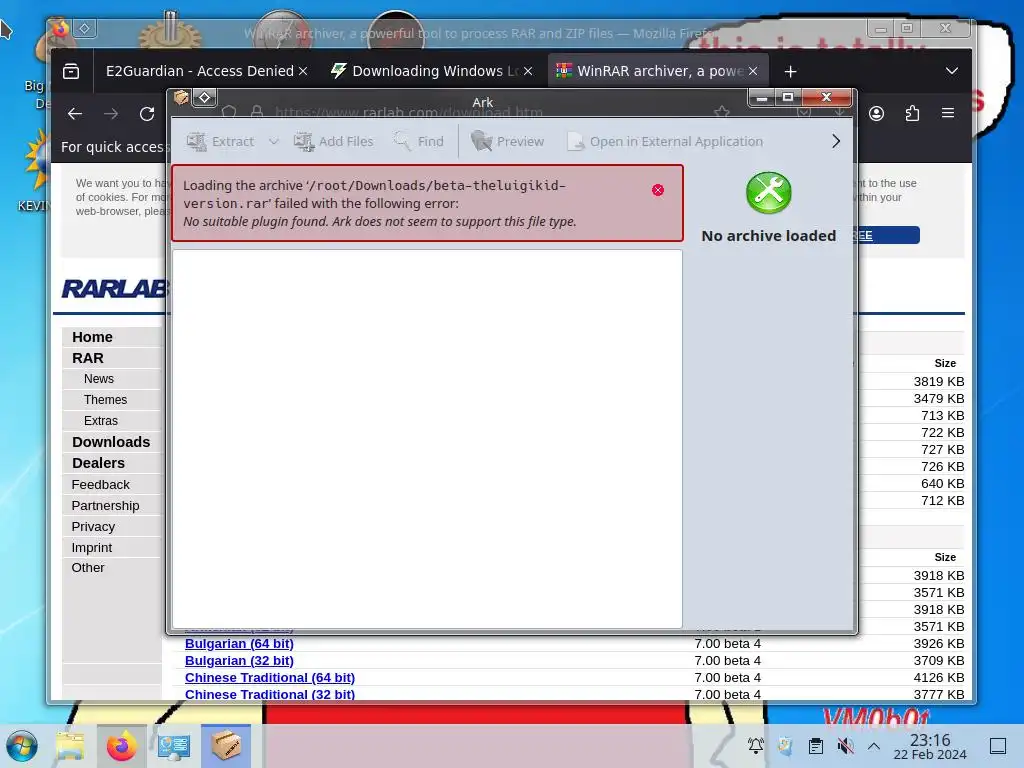Open file manager from taskbar

pyautogui.click(x=69, y=746)
